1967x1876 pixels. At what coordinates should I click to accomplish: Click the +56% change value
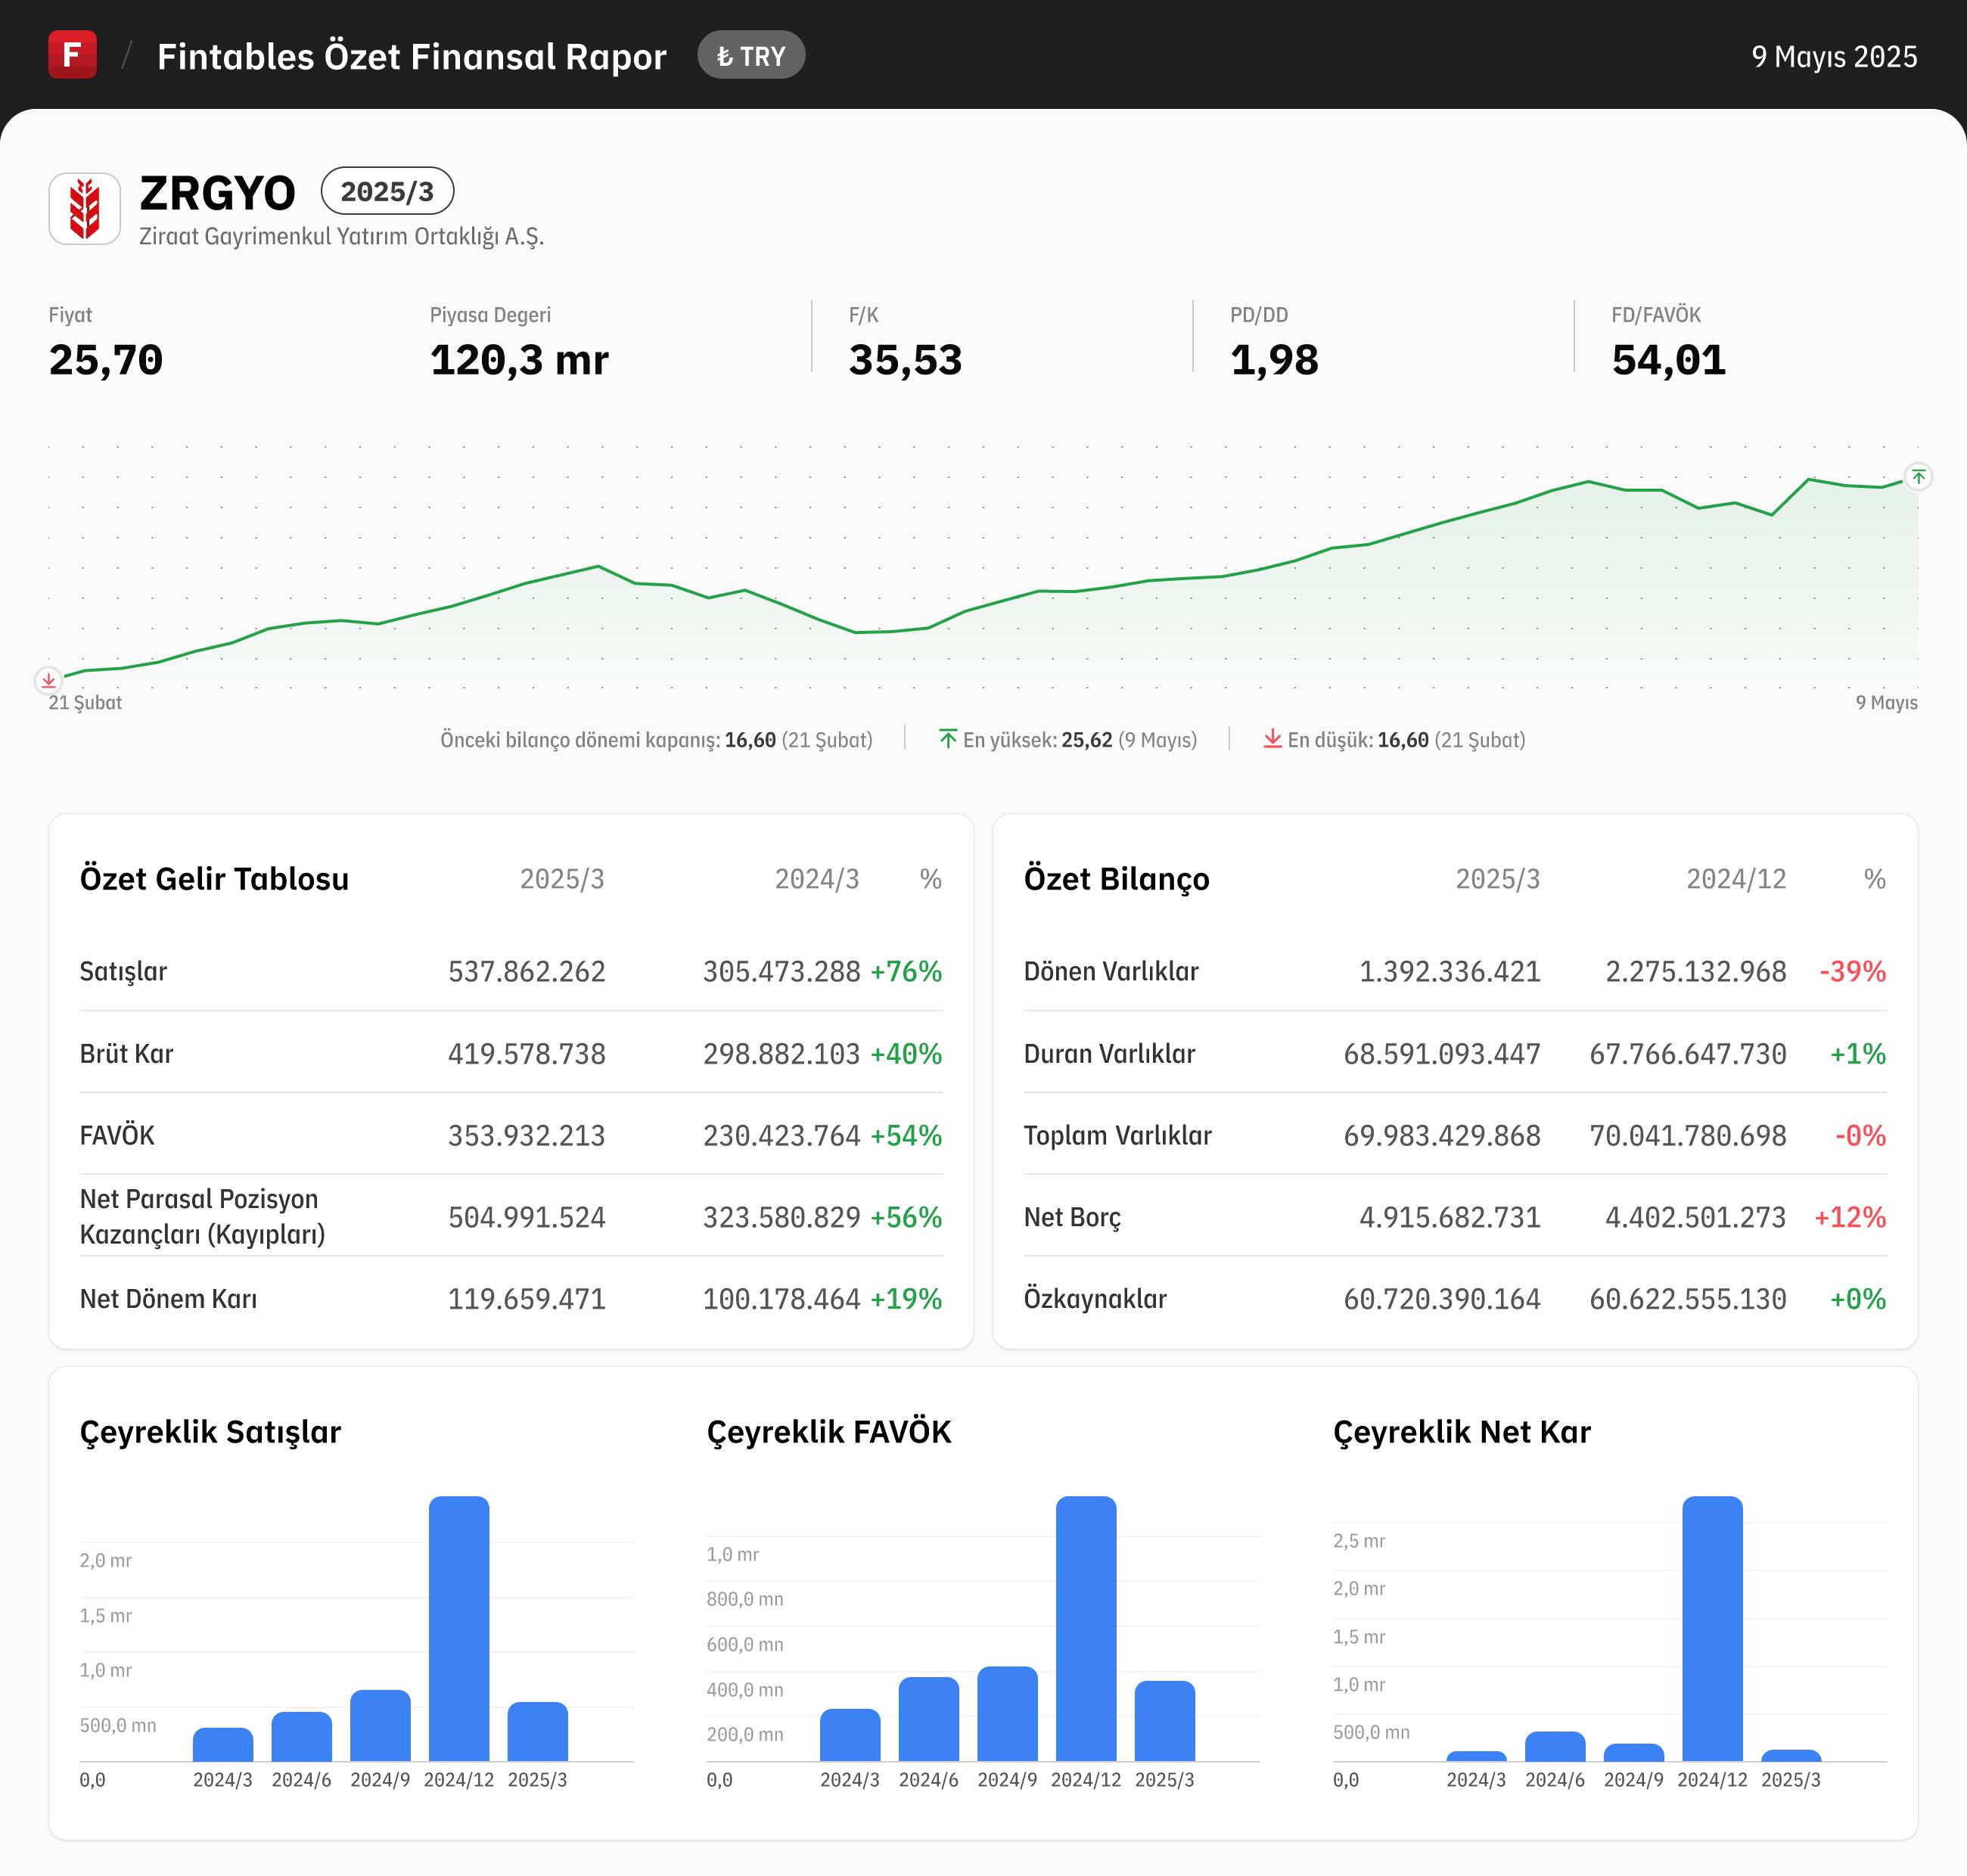point(906,1217)
